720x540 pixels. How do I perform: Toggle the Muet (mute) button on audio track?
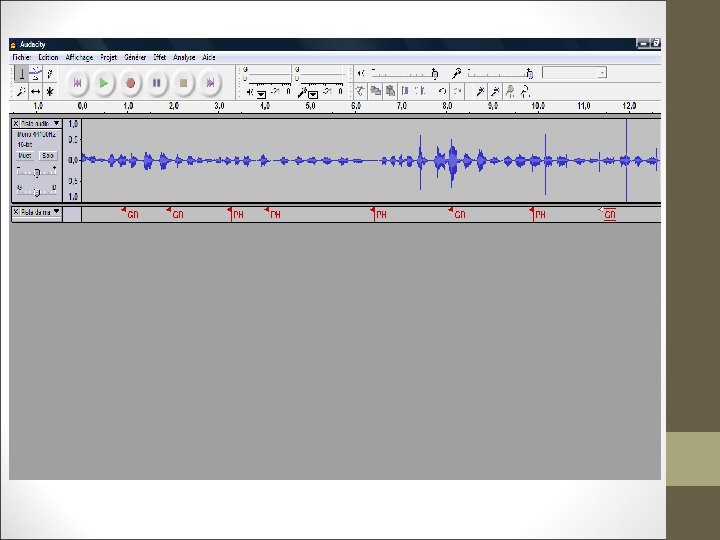pos(25,156)
